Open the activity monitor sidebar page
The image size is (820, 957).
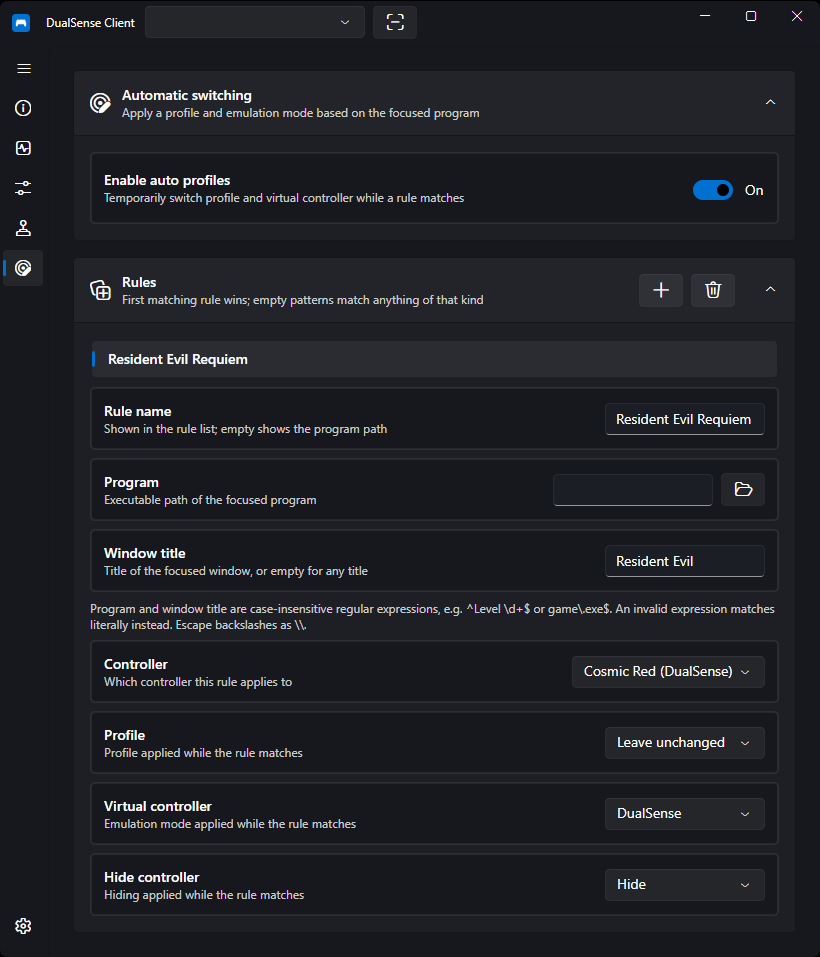point(23,148)
